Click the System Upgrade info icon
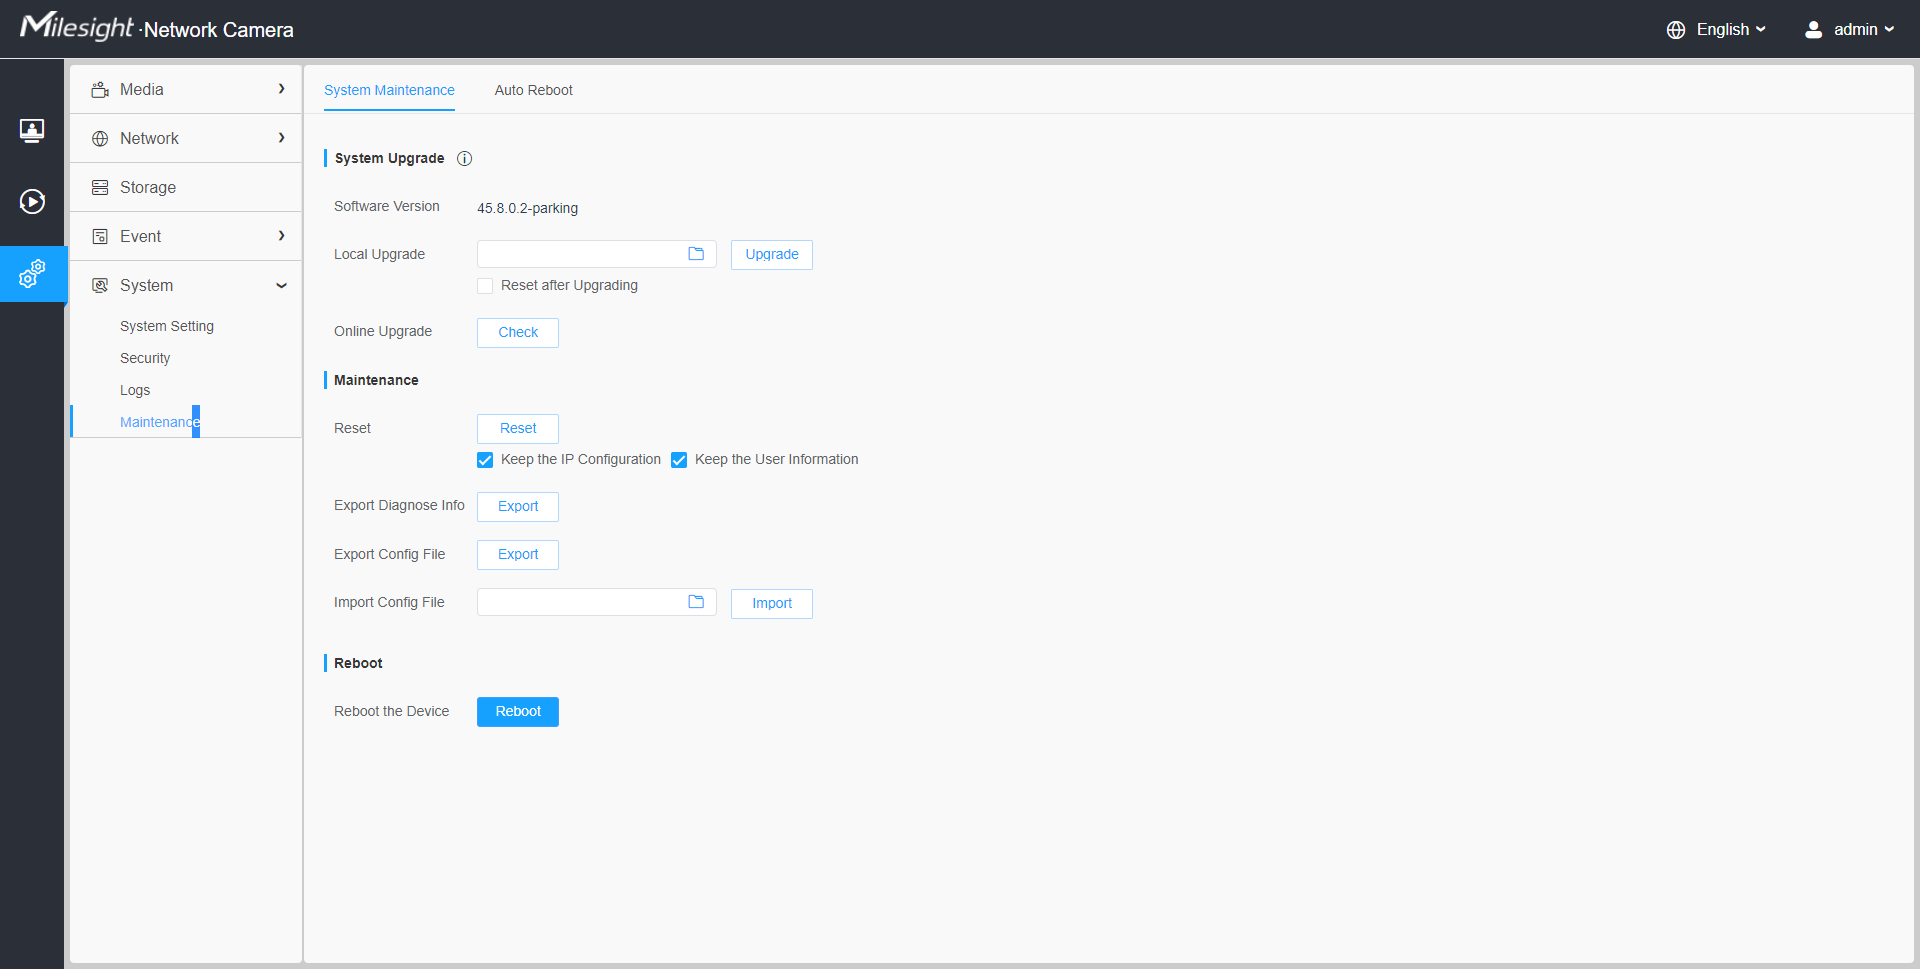Image resolution: width=1920 pixels, height=969 pixels. [x=464, y=159]
